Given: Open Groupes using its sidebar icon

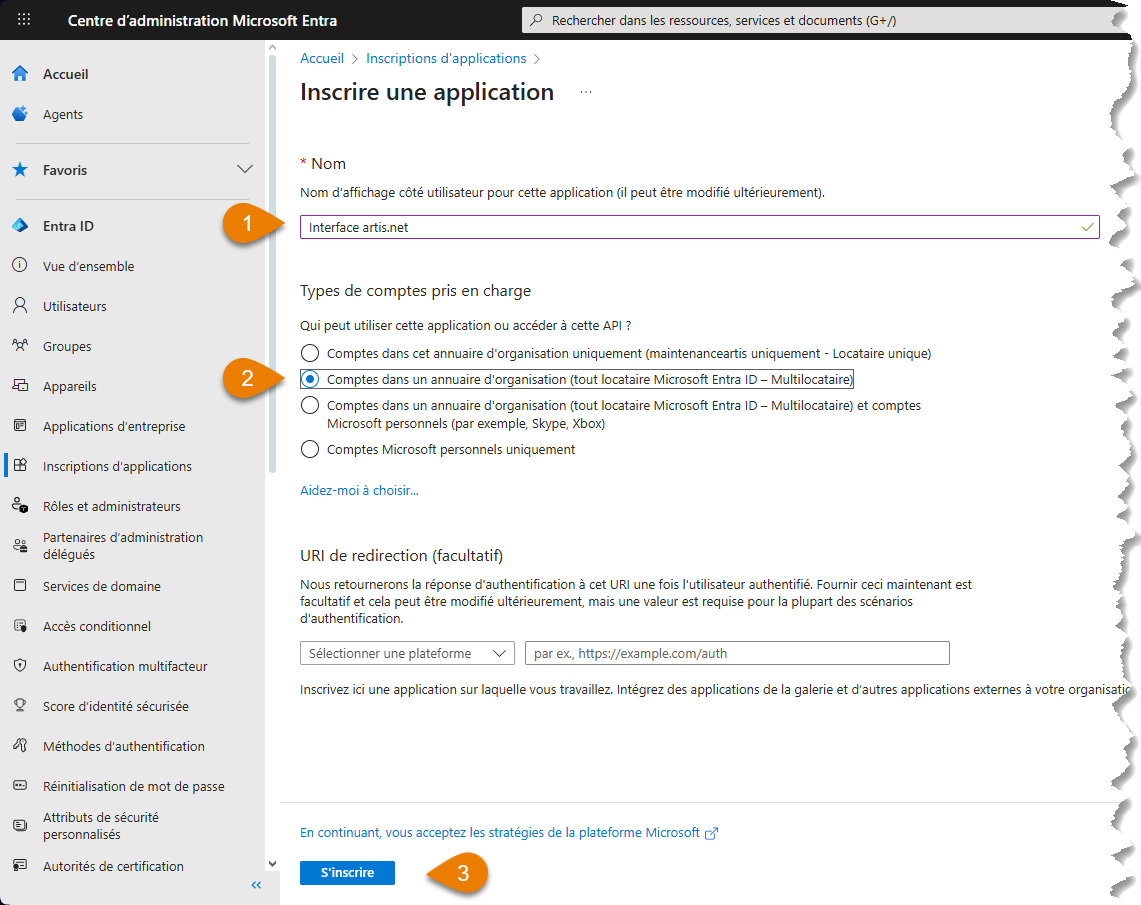Looking at the screenshot, I should [20, 346].
